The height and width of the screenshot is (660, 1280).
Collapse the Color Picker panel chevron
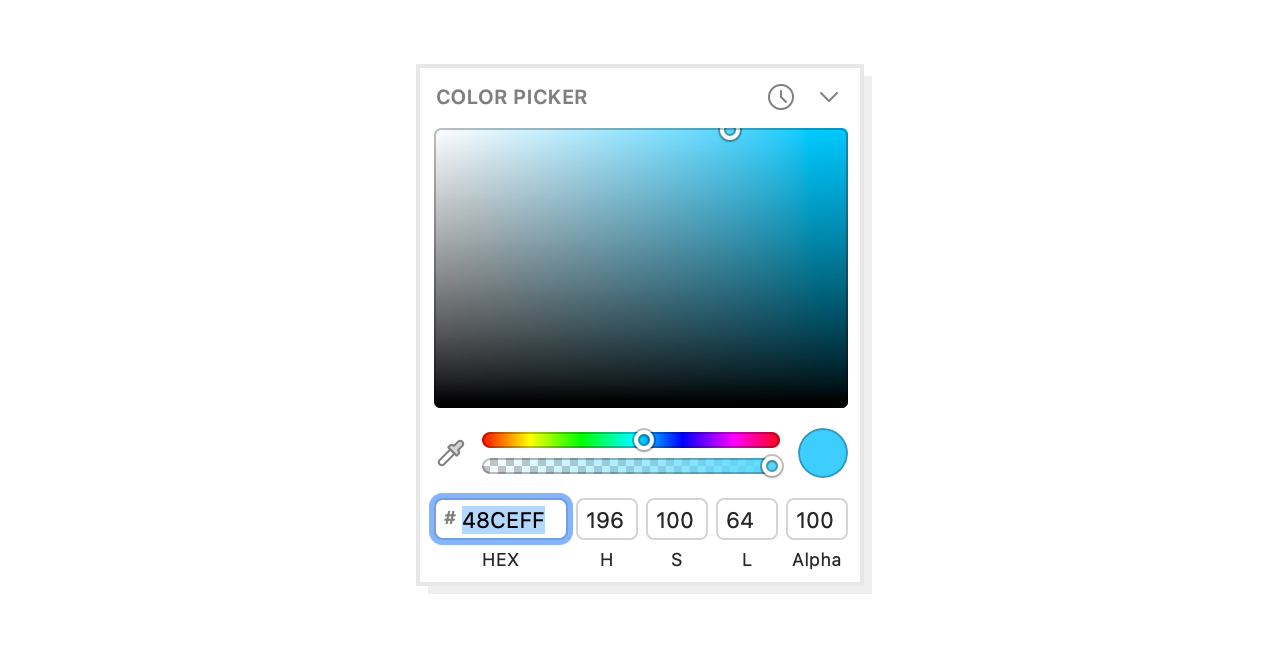[x=829, y=97]
